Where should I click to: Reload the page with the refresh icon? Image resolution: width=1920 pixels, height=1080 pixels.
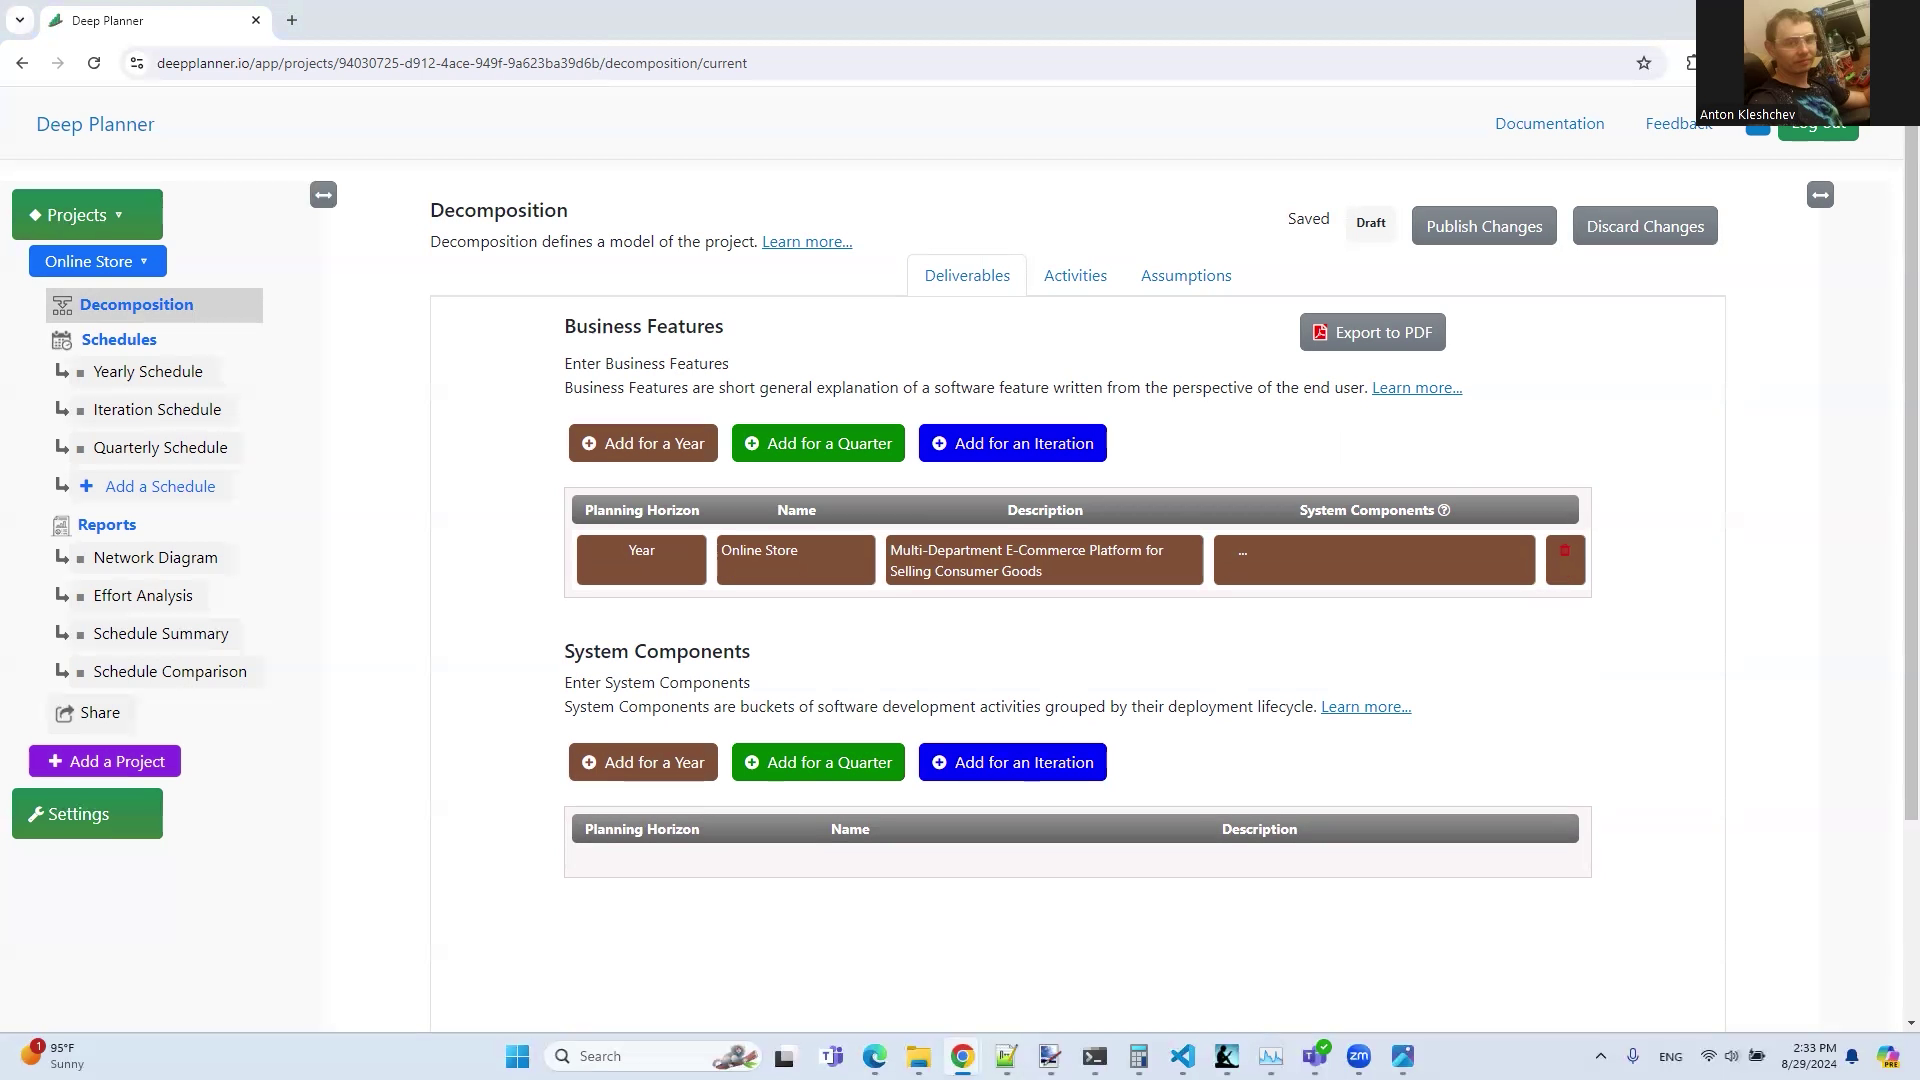click(x=94, y=63)
